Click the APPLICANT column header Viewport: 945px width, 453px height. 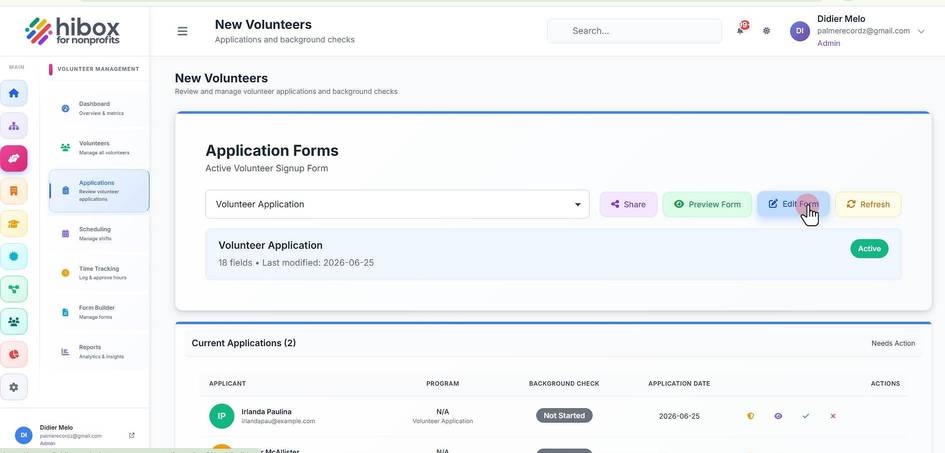pyautogui.click(x=227, y=383)
